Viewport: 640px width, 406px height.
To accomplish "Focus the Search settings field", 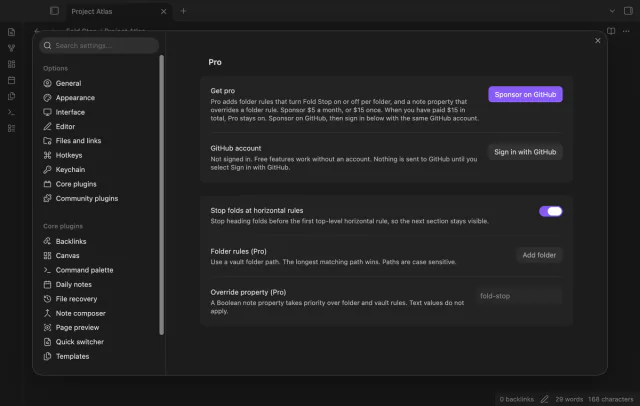I will coord(99,45).
